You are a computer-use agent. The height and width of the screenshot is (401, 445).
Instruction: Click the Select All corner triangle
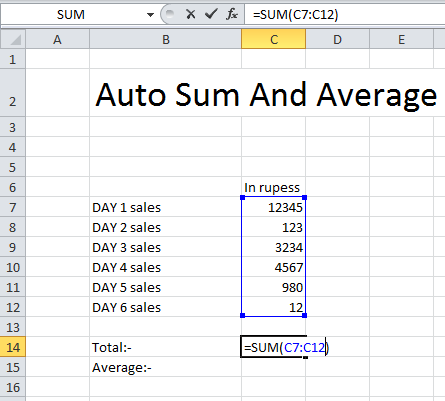(x=13, y=39)
